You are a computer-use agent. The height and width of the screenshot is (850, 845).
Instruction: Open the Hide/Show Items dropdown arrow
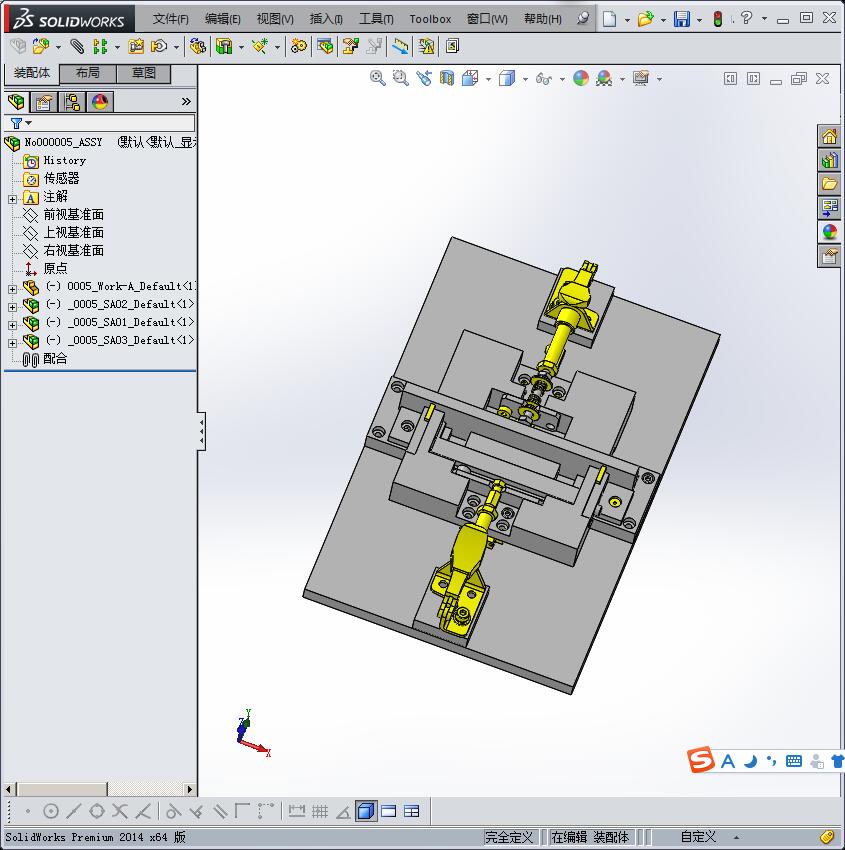click(x=562, y=79)
